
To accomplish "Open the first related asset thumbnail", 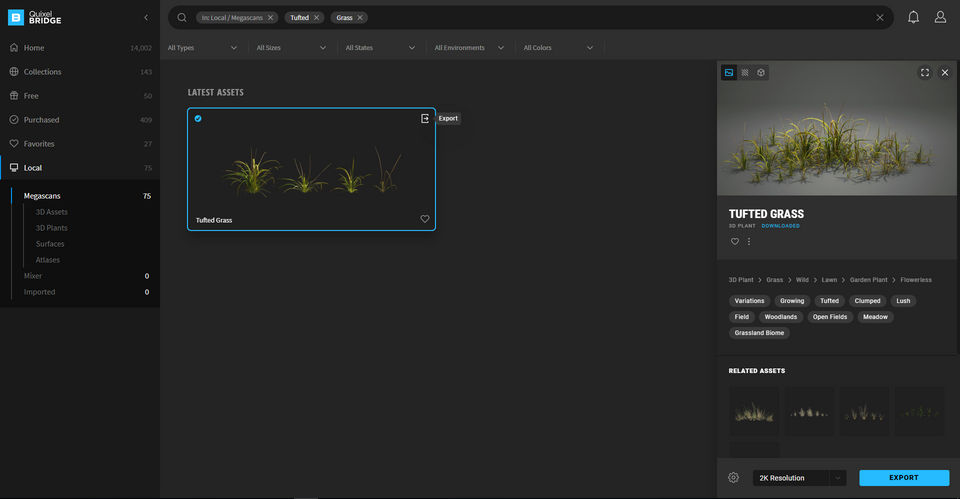I will coord(753,410).
